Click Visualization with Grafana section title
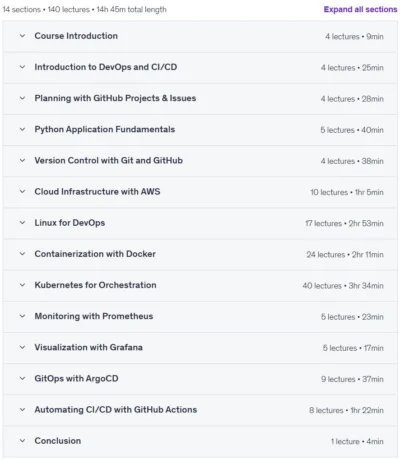The height and width of the screenshot is (460, 400). pyautogui.click(x=88, y=347)
